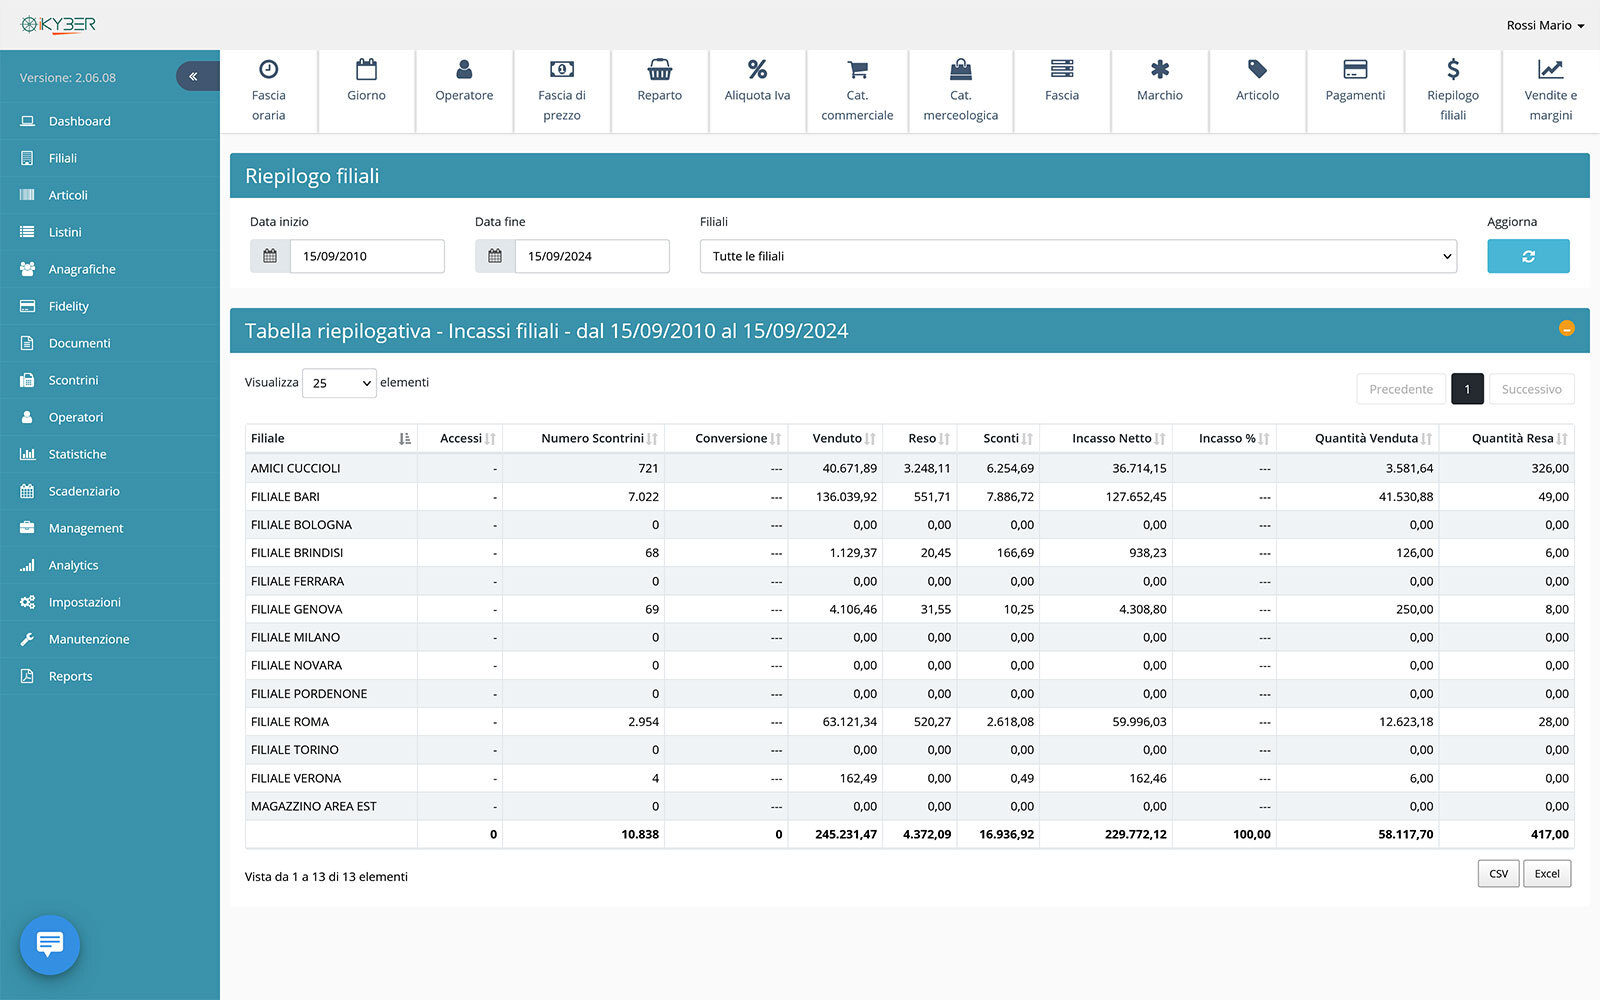Open the Pagamenti credit card report
This screenshot has width=1600, height=1000.
(x=1355, y=91)
